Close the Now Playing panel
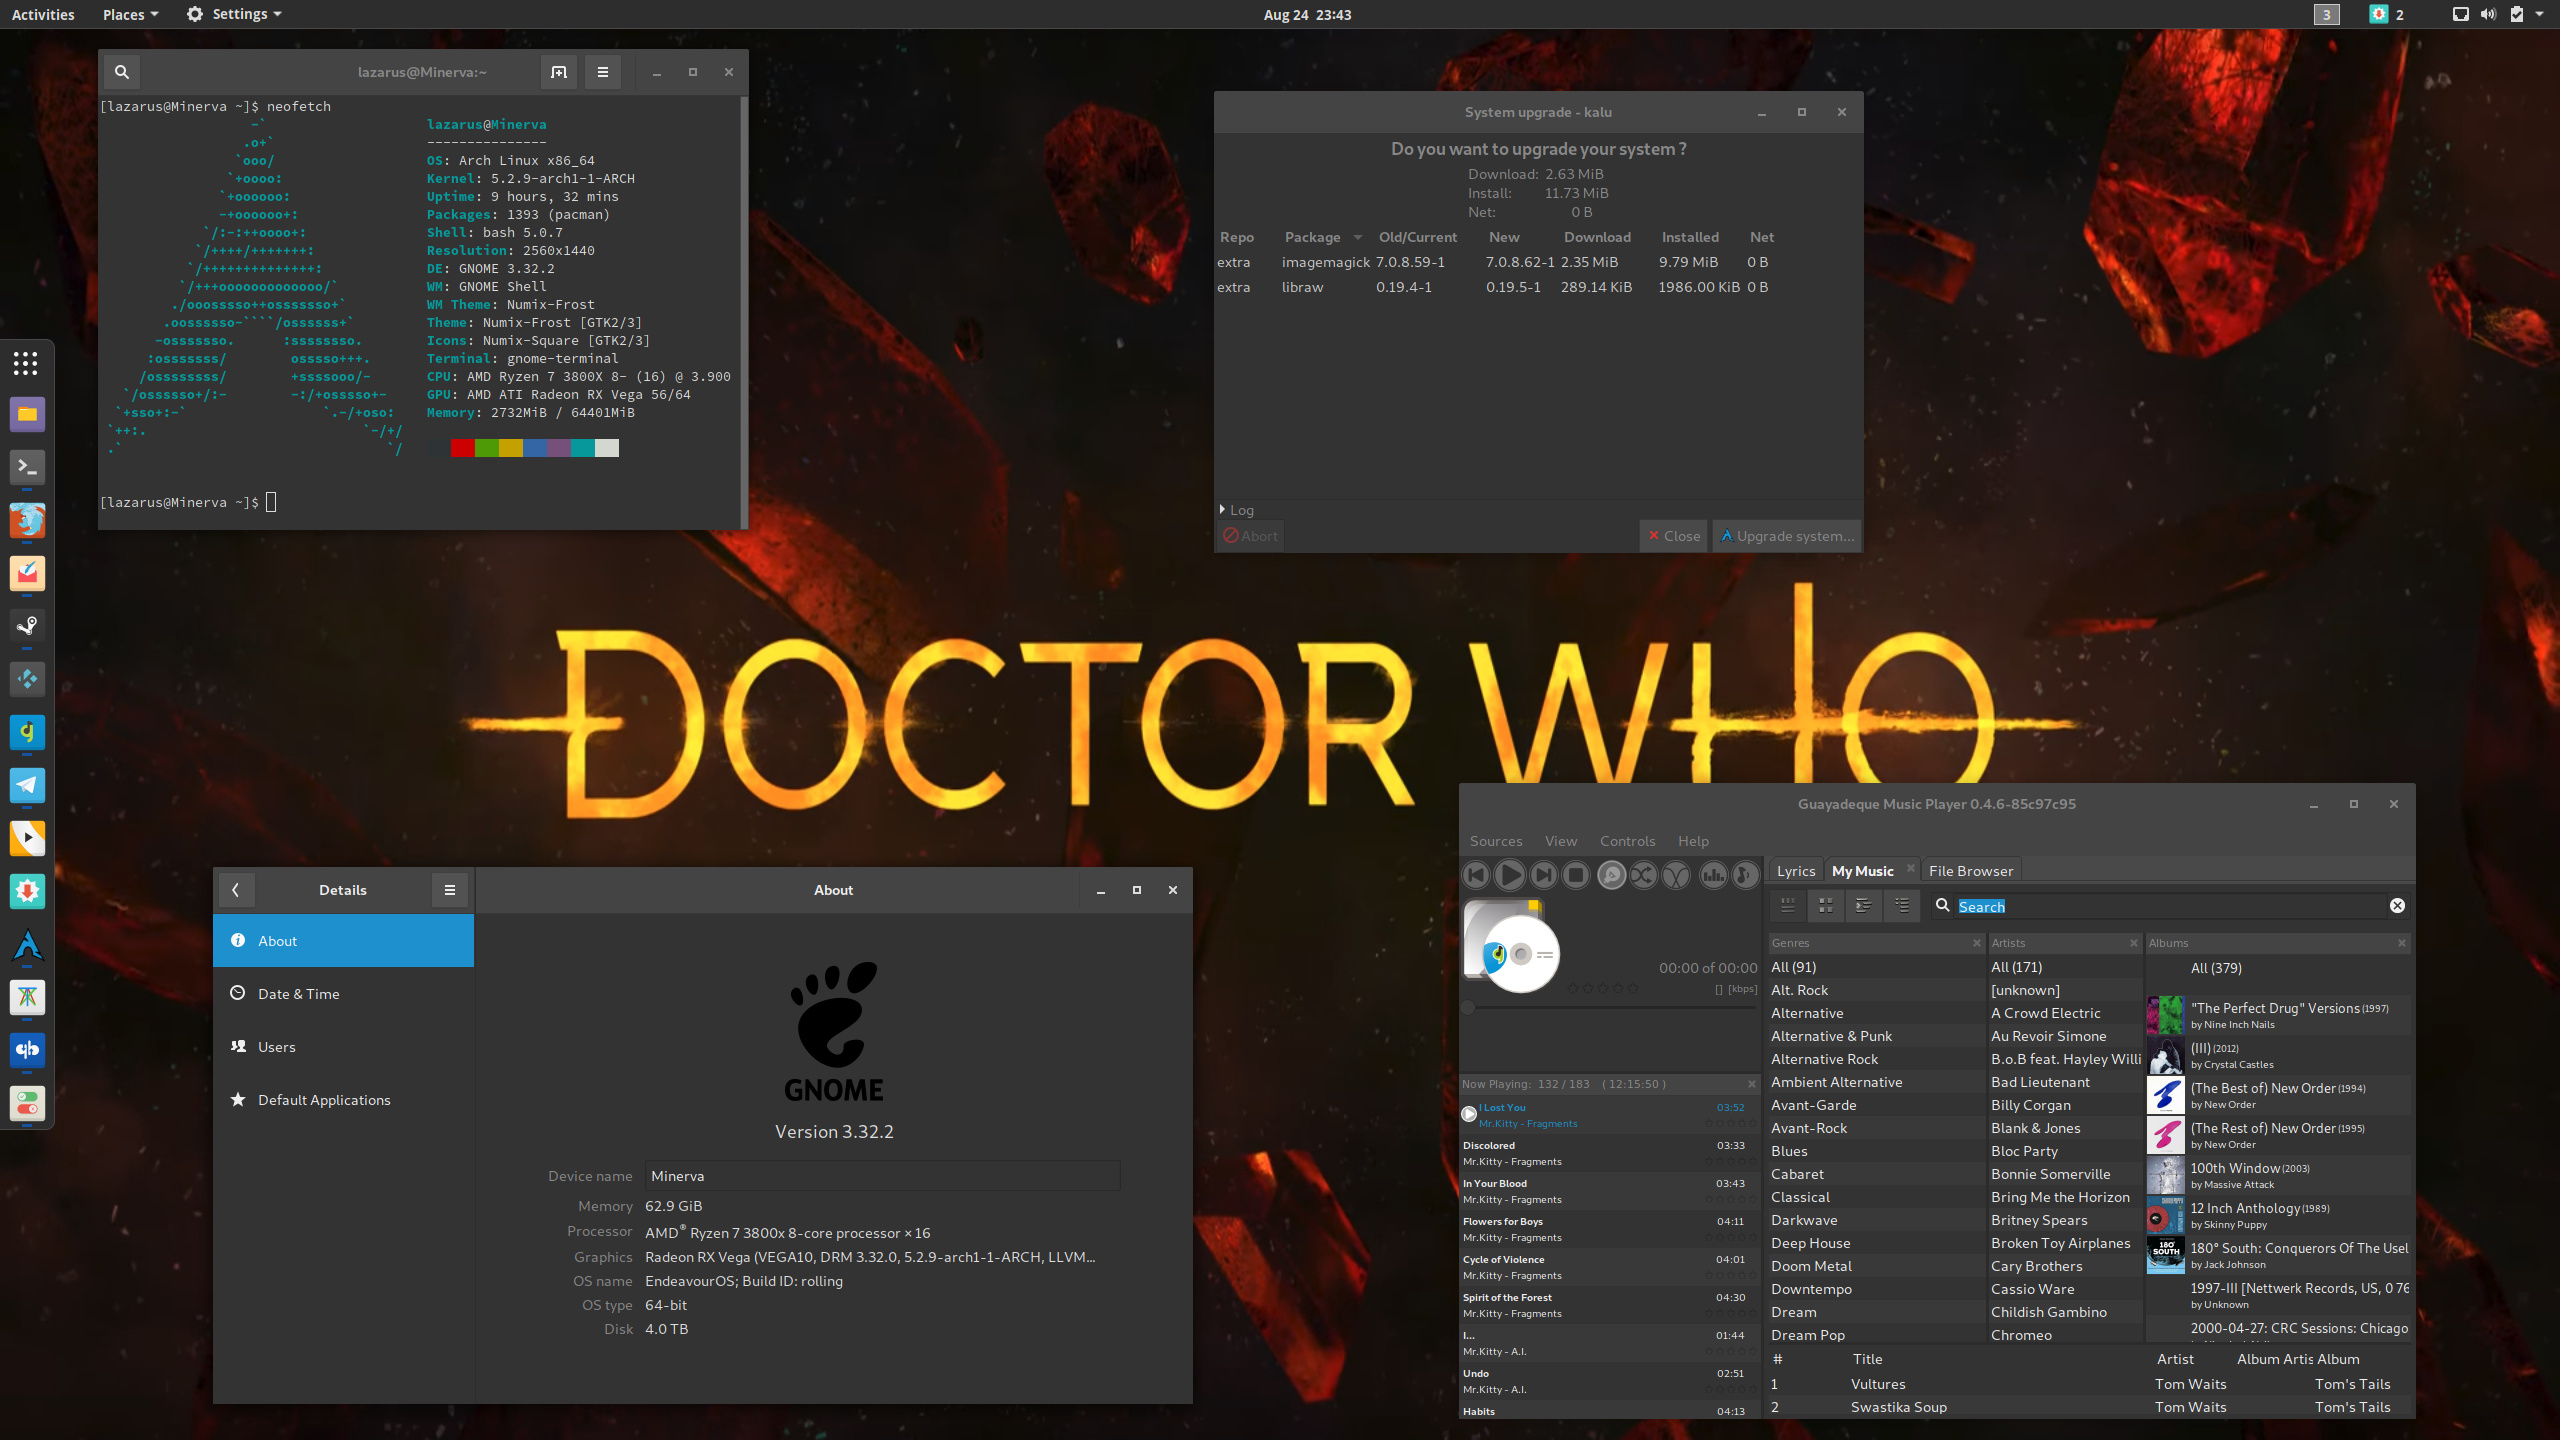 coord(1752,1084)
